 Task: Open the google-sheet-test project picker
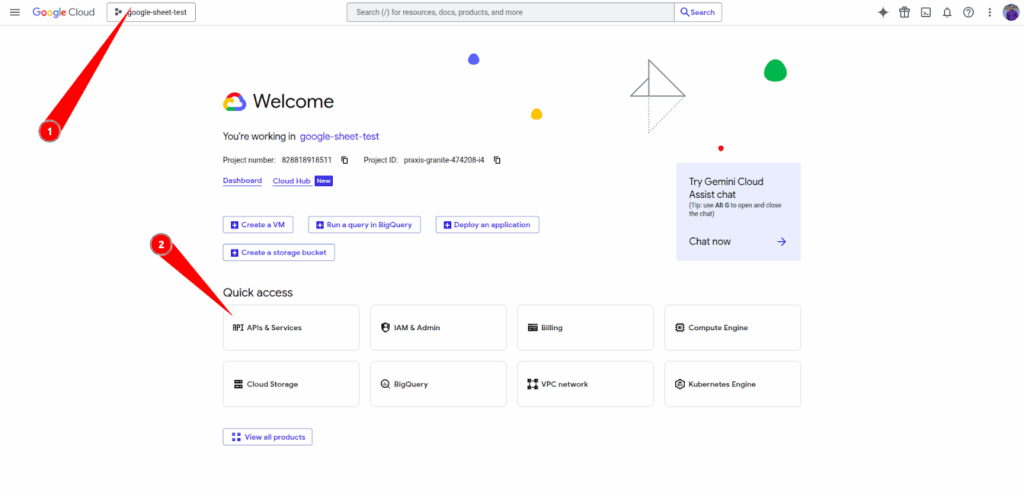point(152,12)
